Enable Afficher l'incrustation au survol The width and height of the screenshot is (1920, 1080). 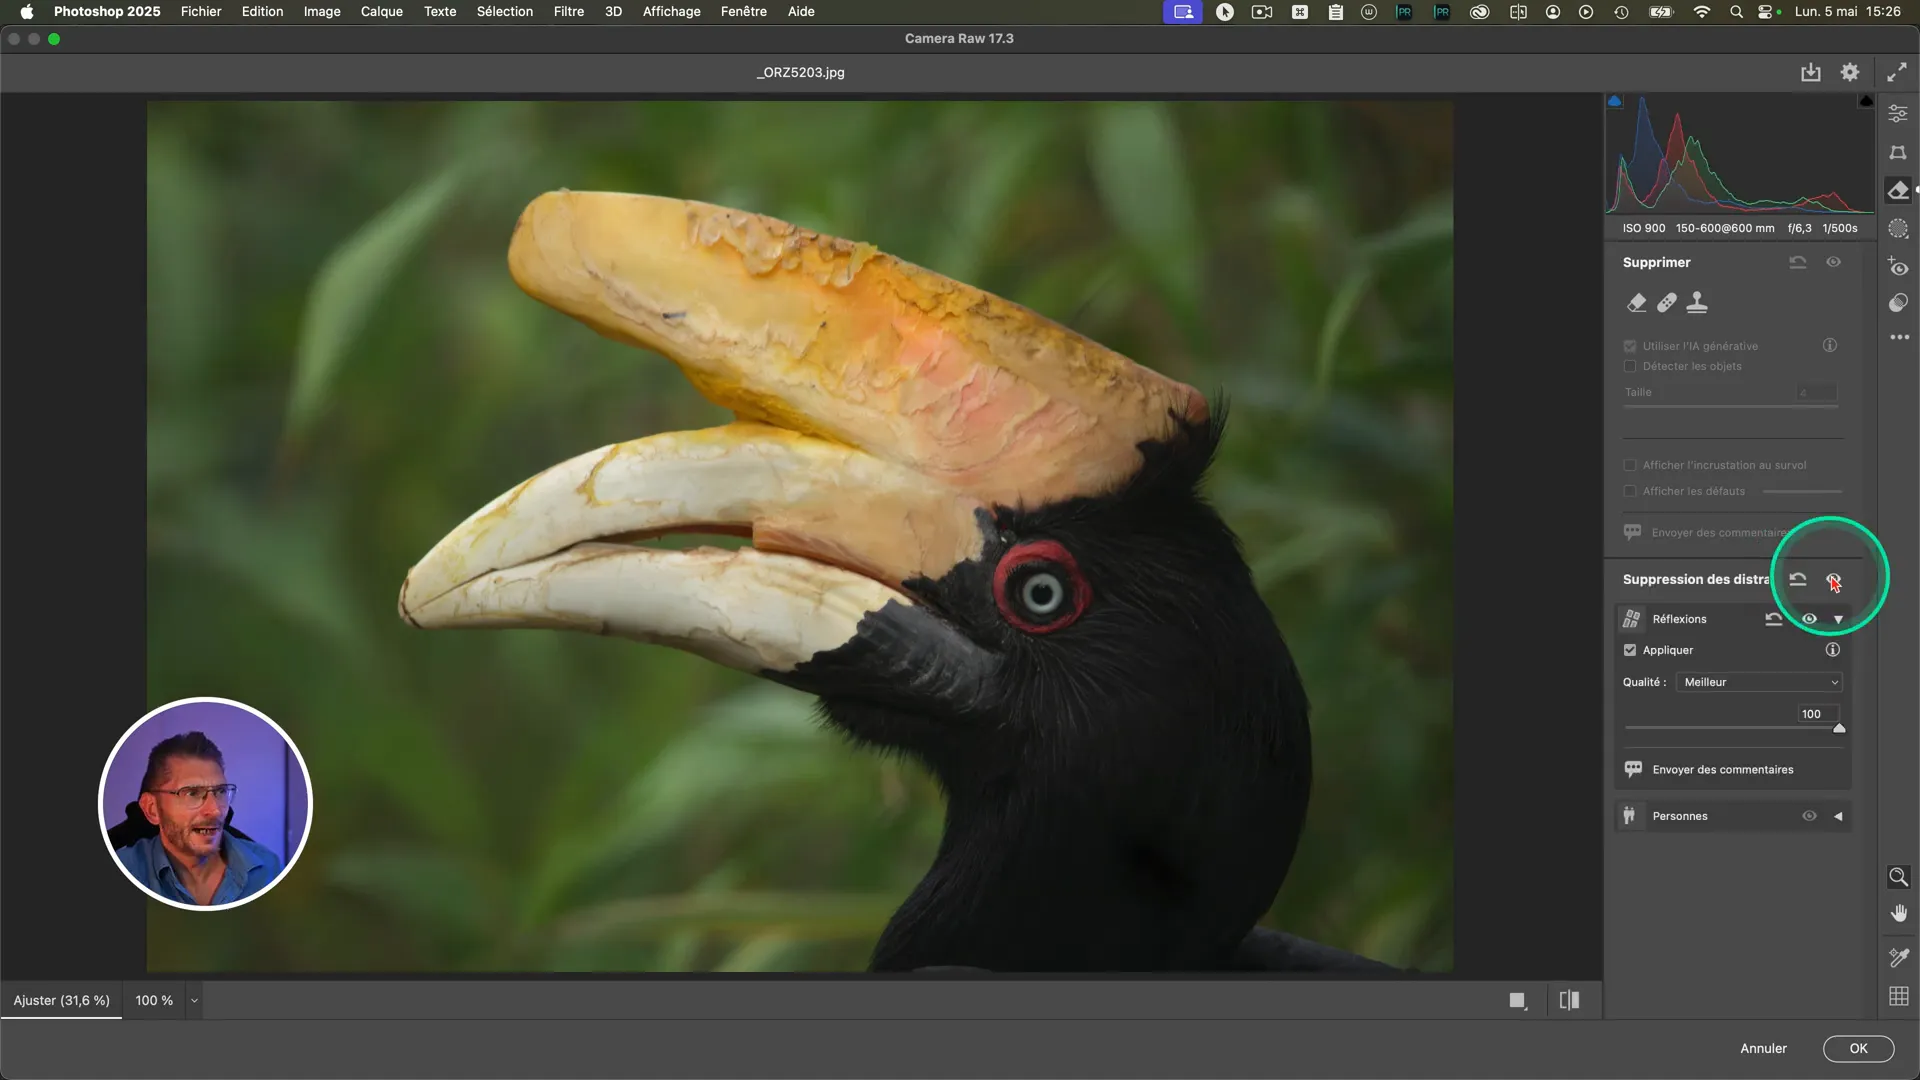(x=1630, y=465)
